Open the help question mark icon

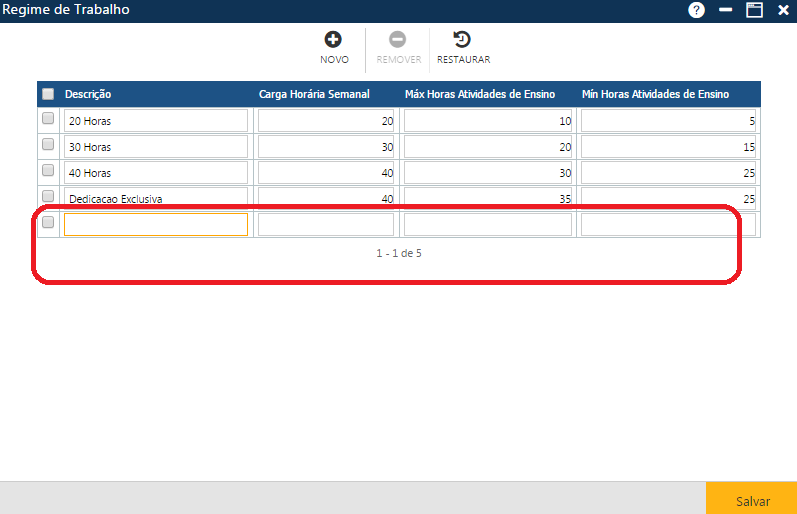click(696, 10)
